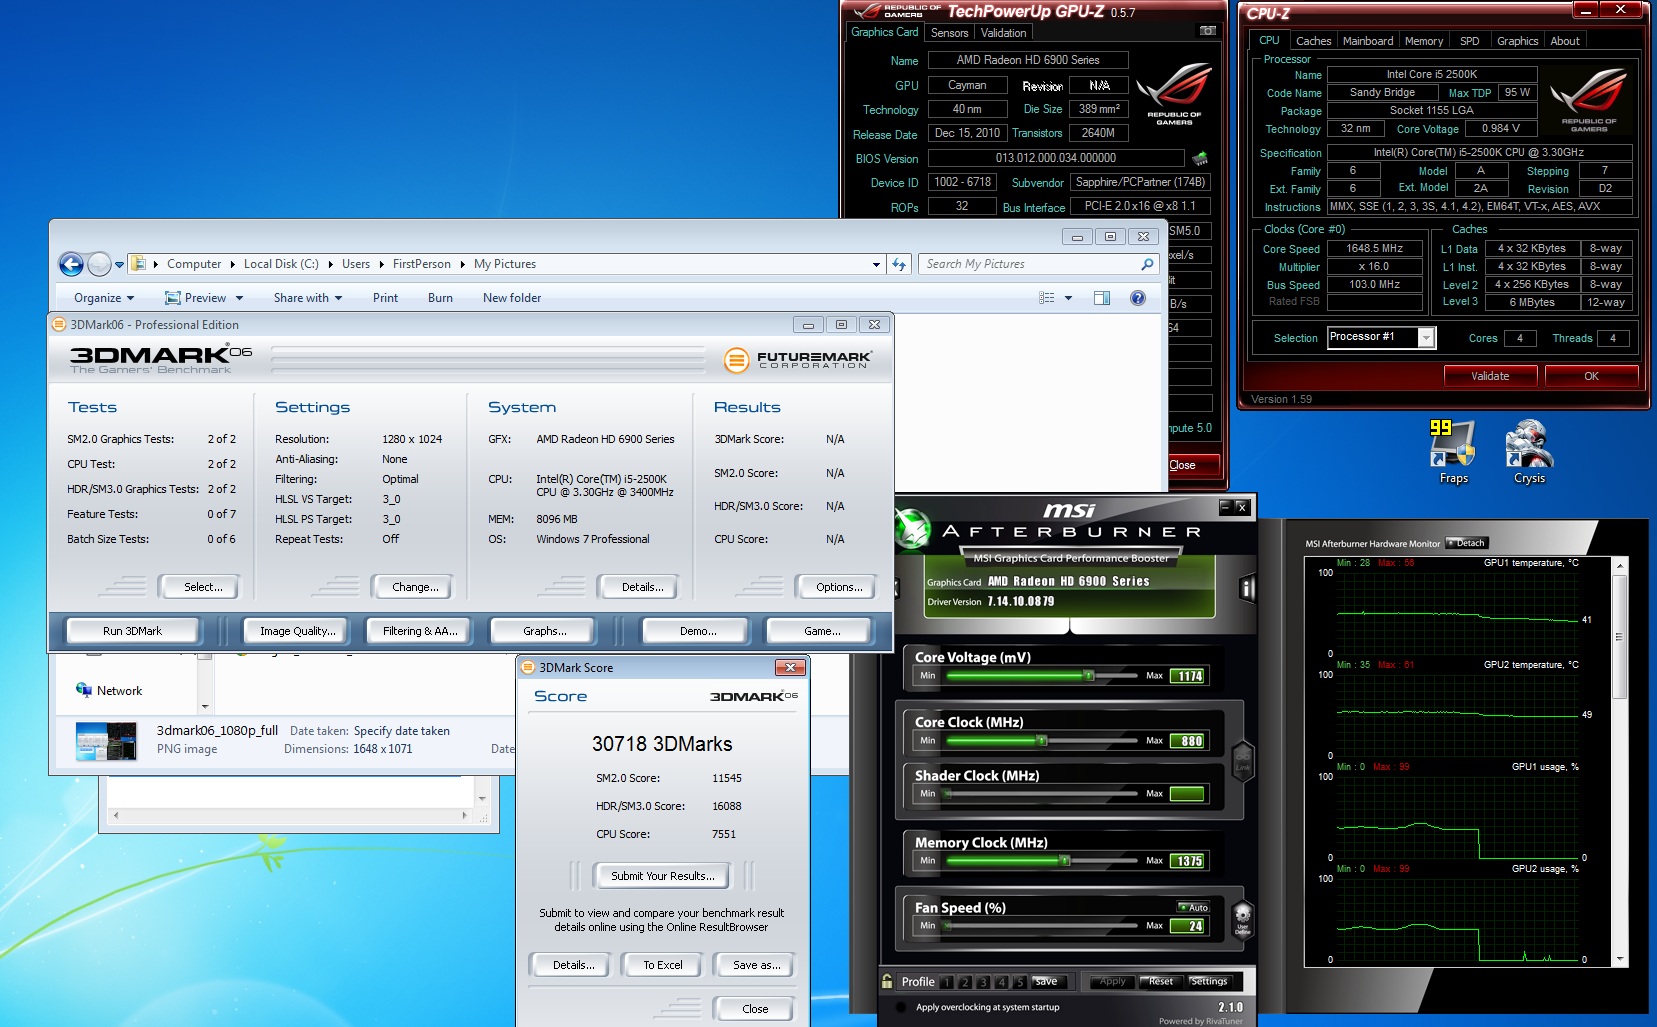Expand the view options dropdown arrow
The width and height of the screenshot is (1657, 1027).
pyautogui.click(x=1068, y=298)
